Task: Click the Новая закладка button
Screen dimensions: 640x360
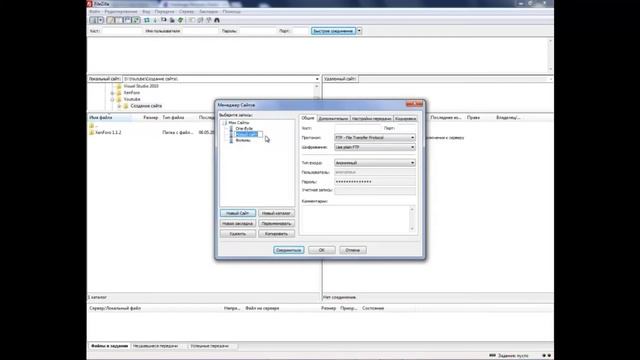Action: click(238, 223)
